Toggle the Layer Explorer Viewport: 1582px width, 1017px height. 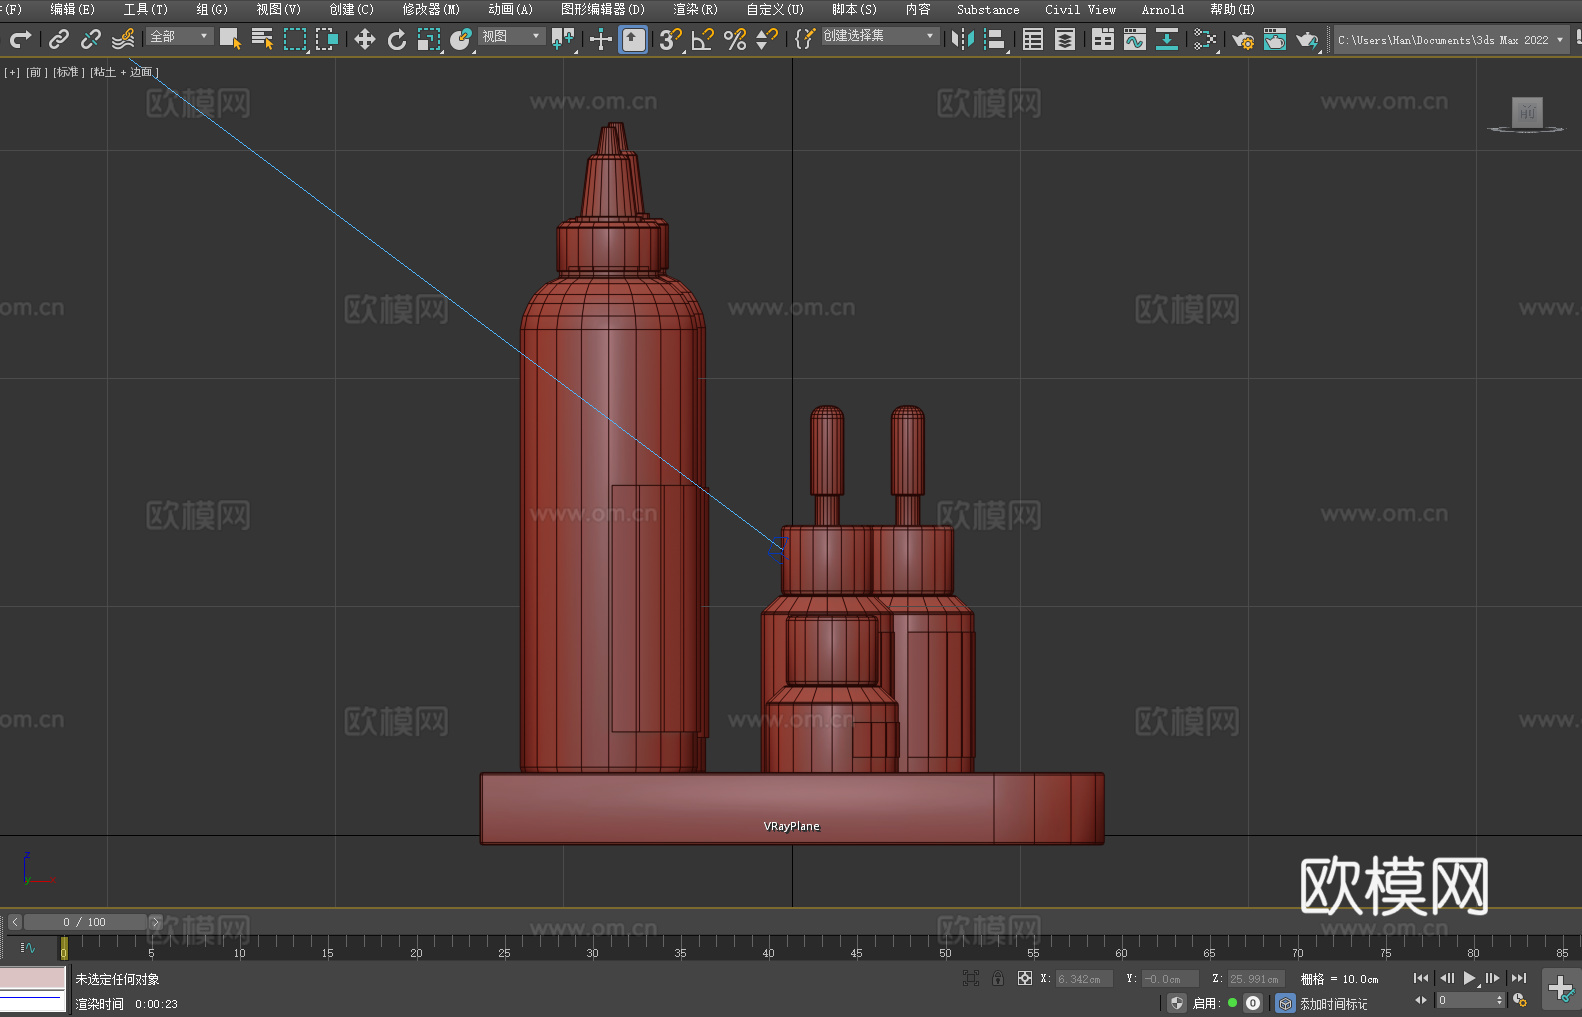[x=1065, y=39]
